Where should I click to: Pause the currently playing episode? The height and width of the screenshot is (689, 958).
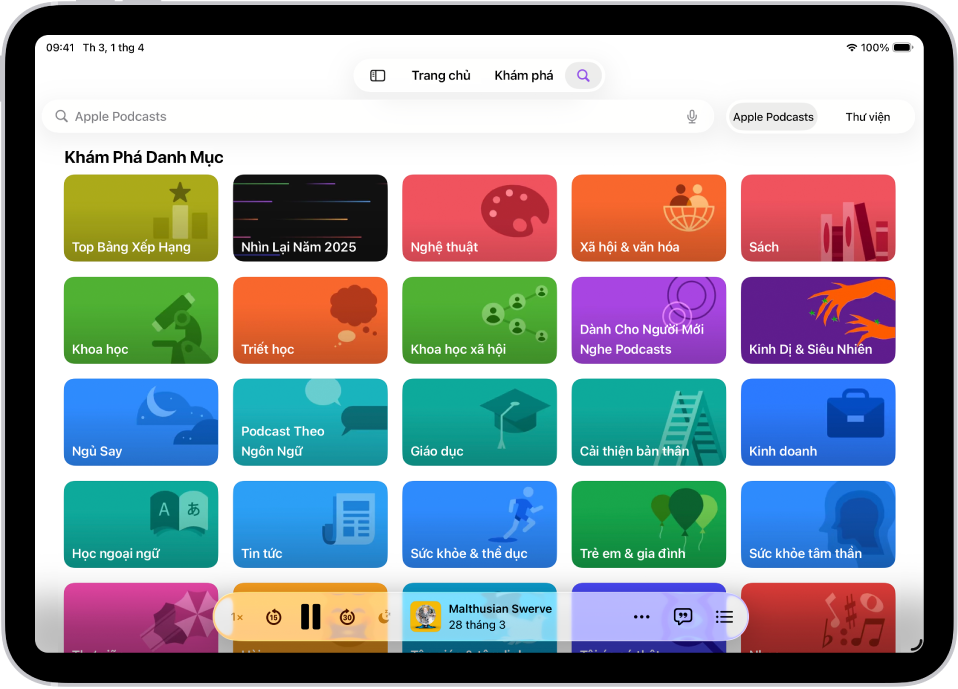coord(311,617)
